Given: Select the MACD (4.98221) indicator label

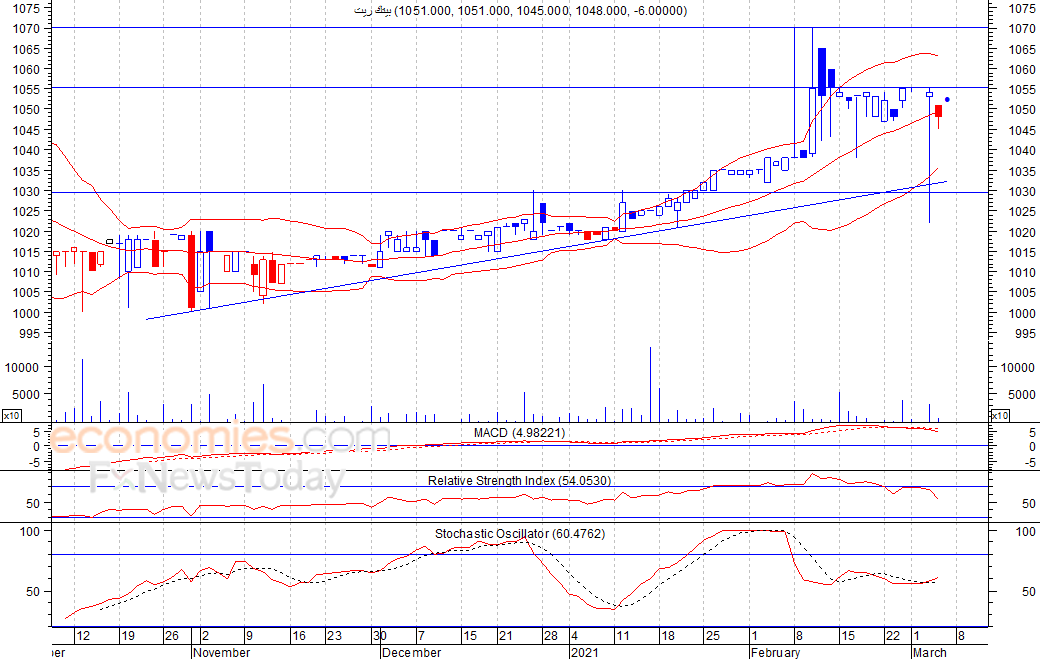Looking at the screenshot, I should pyautogui.click(x=519, y=433).
